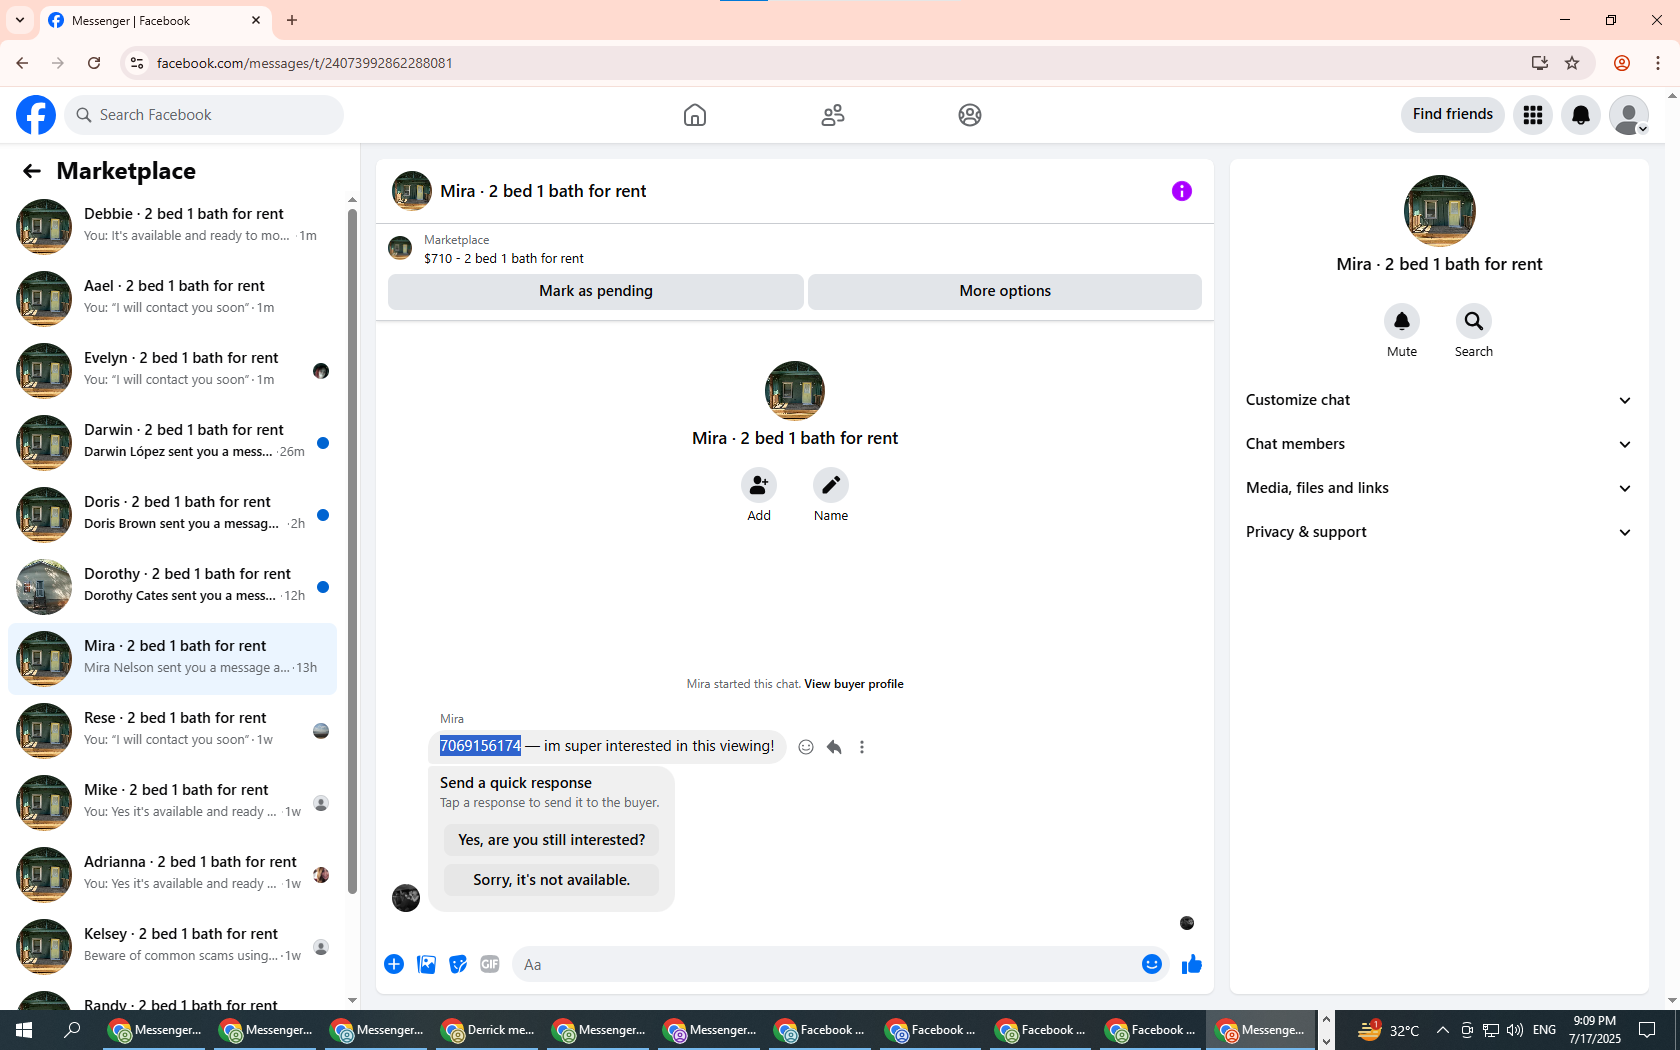This screenshot has height=1050, width=1680.
Task: Show hidden system tray icons
Action: 1442,1030
